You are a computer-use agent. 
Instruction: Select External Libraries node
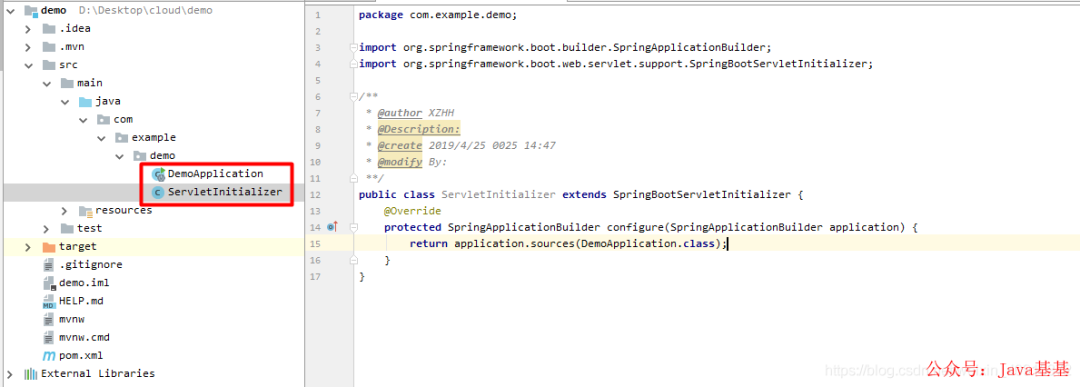pos(98,374)
